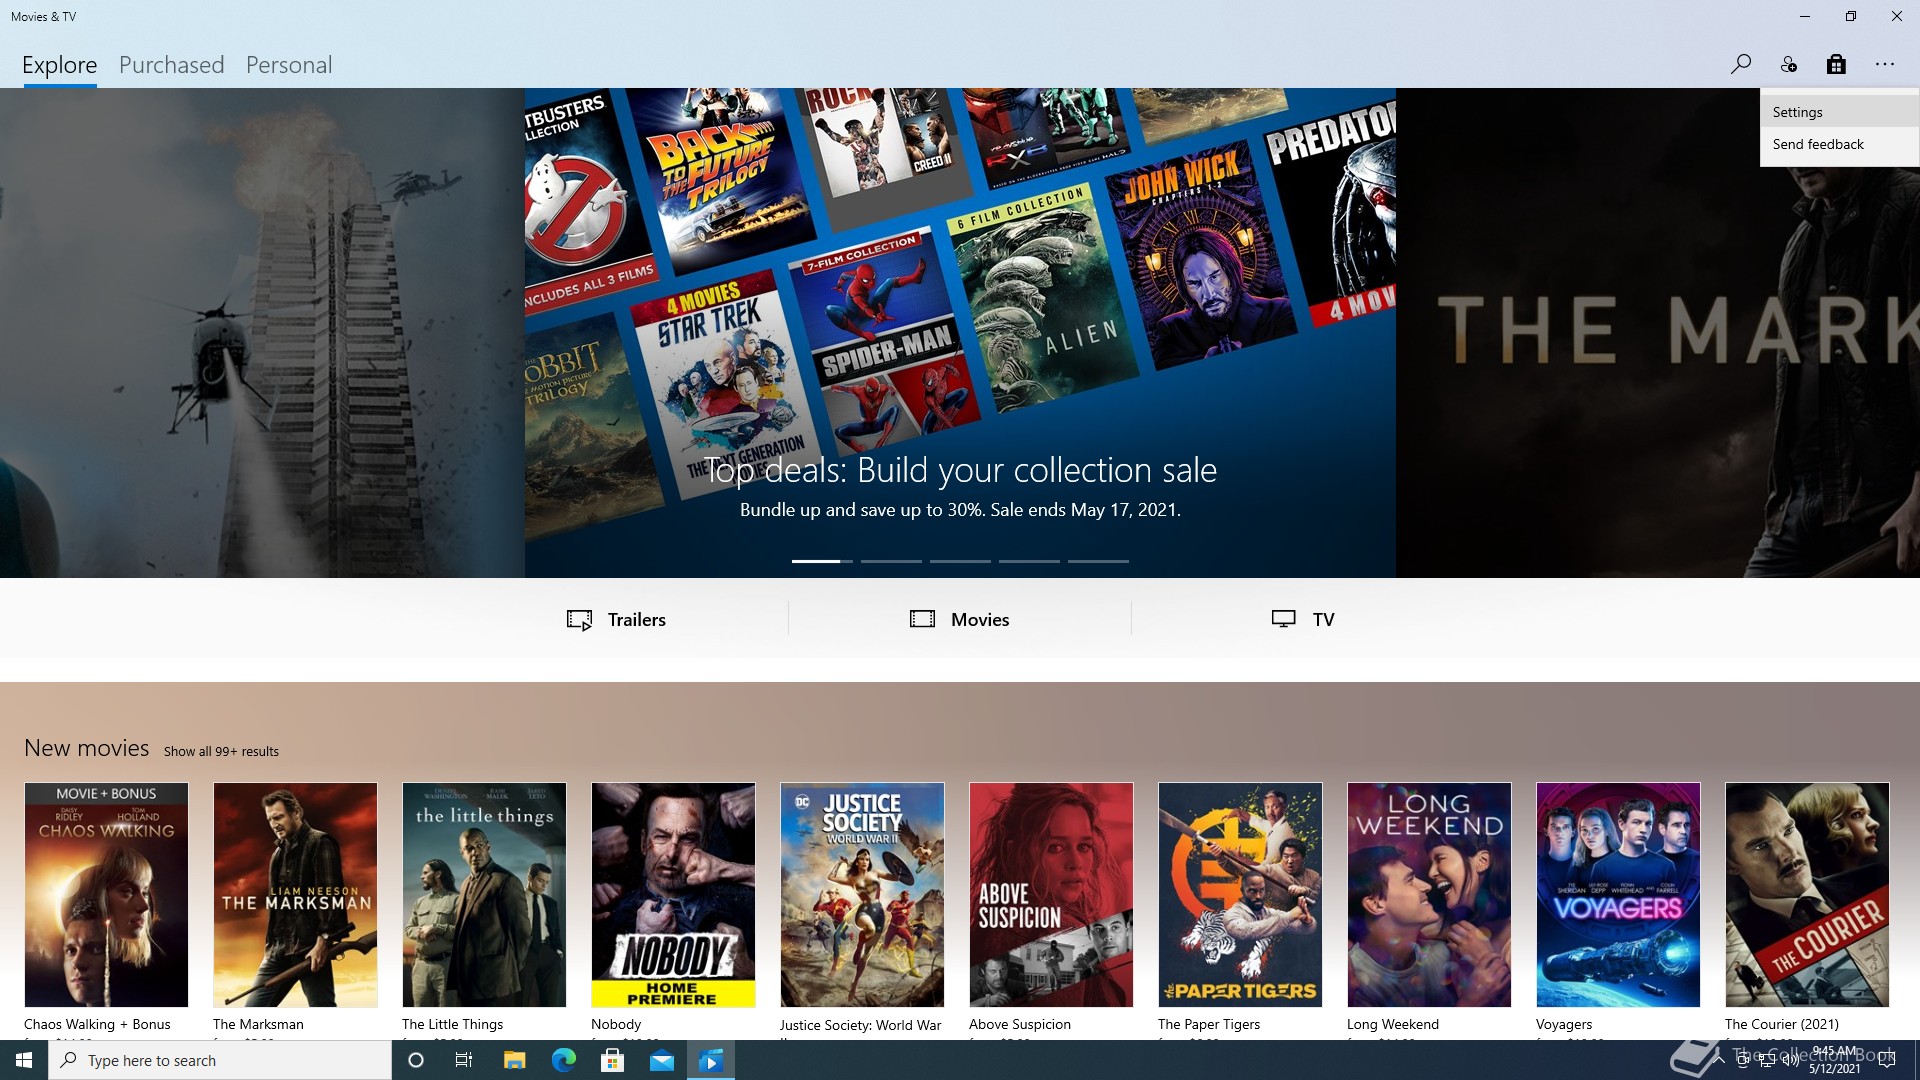The width and height of the screenshot is (1920, 1080).
Task: Open Cortana circle on taskbar
Action: [416, 1060]
